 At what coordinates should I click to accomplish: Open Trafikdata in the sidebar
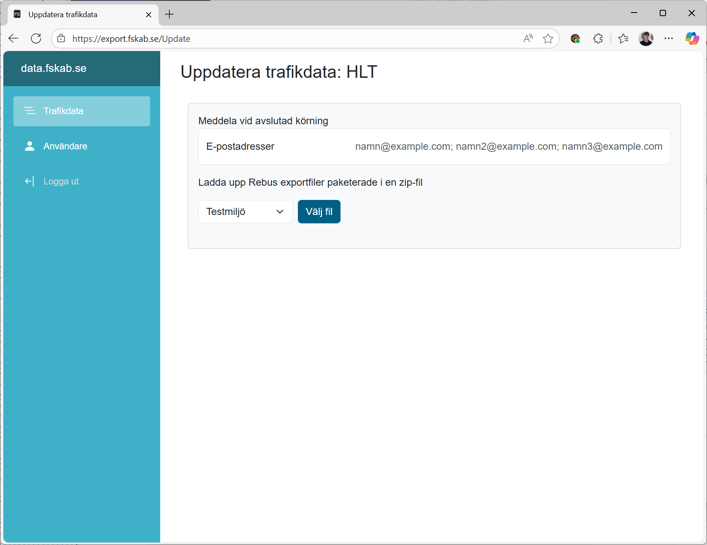[x=82, y=111]
